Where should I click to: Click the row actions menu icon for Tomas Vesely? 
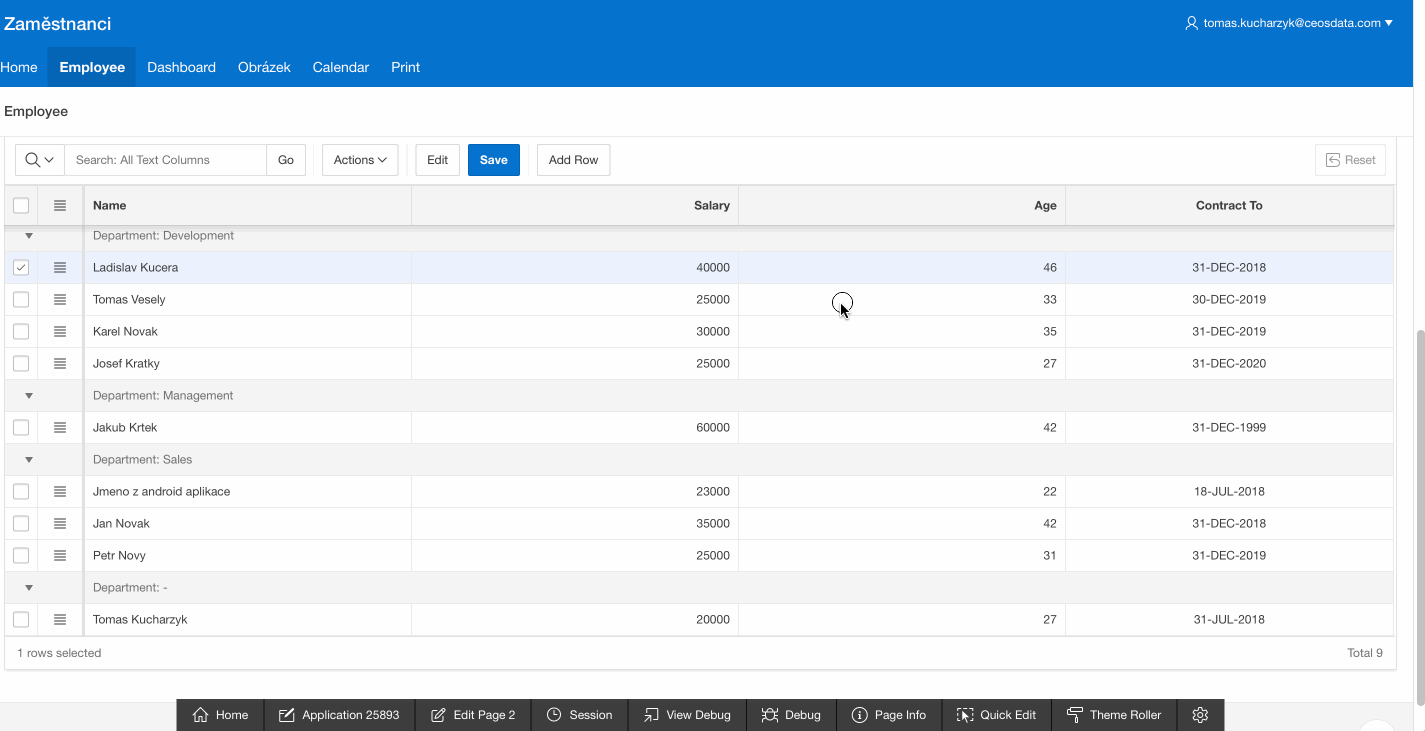[x=60, y=299]
